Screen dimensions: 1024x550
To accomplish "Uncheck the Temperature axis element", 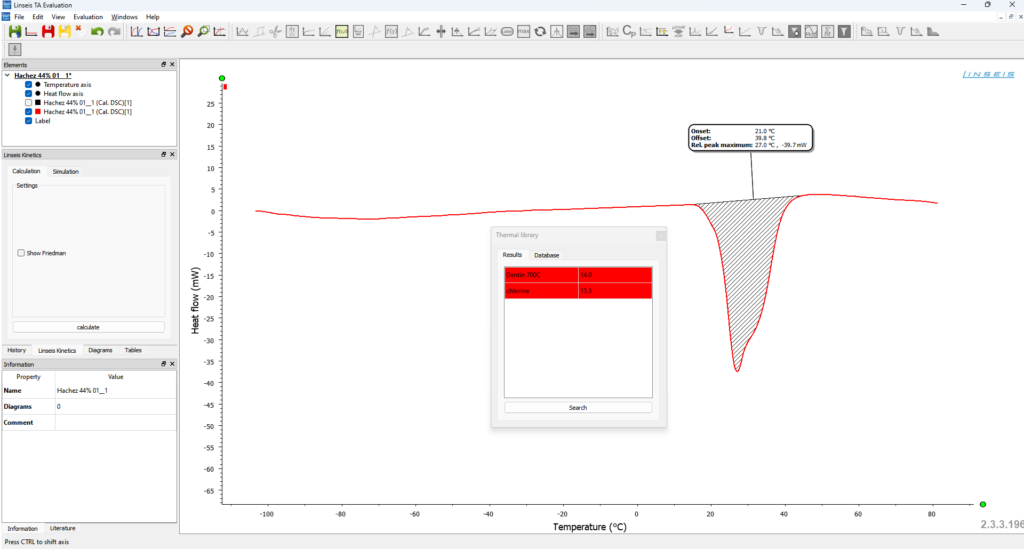I will (x=29, y=85).
